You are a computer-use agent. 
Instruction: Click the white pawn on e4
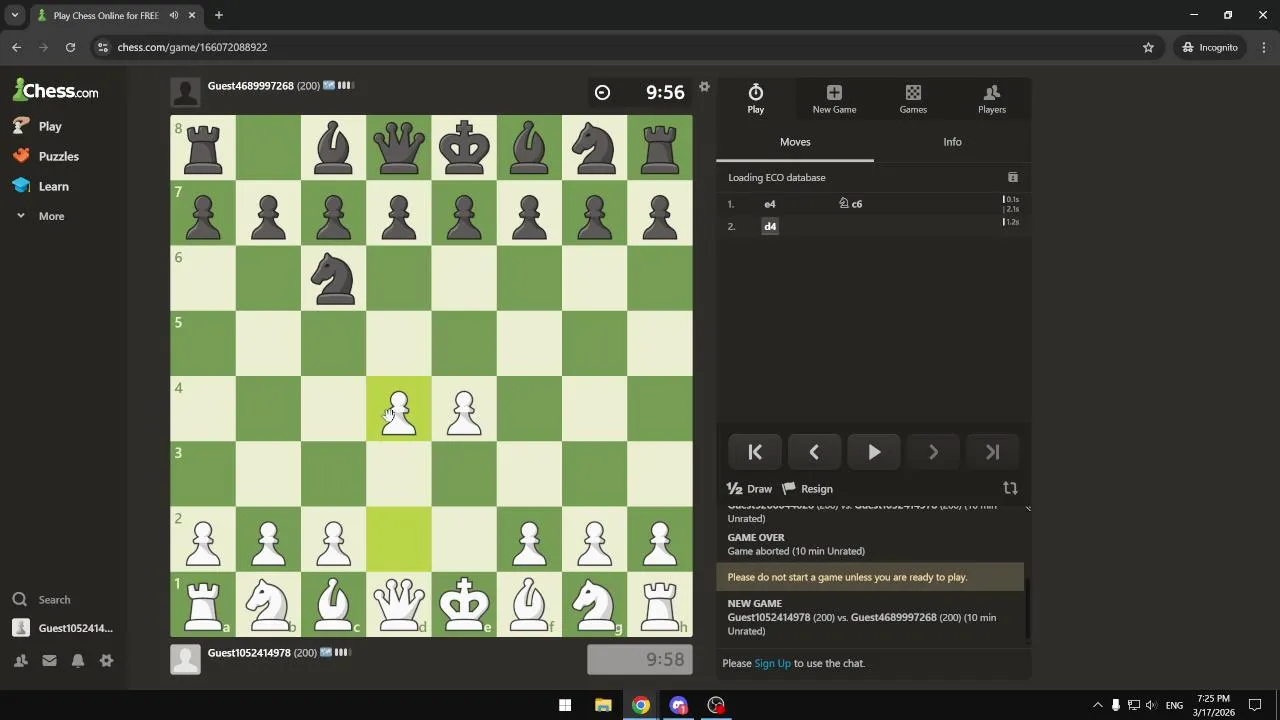click(x=464, y=409)
